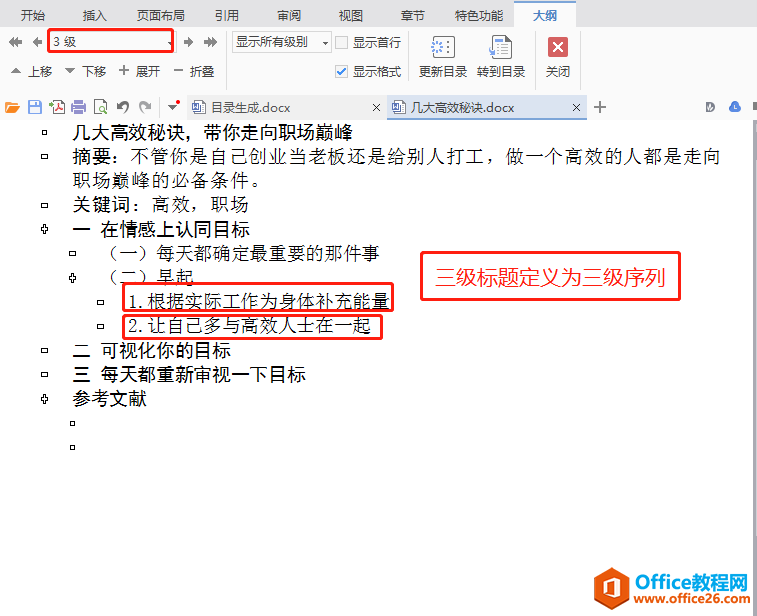Click the undo arrow icon

click(x=123, y=107)
